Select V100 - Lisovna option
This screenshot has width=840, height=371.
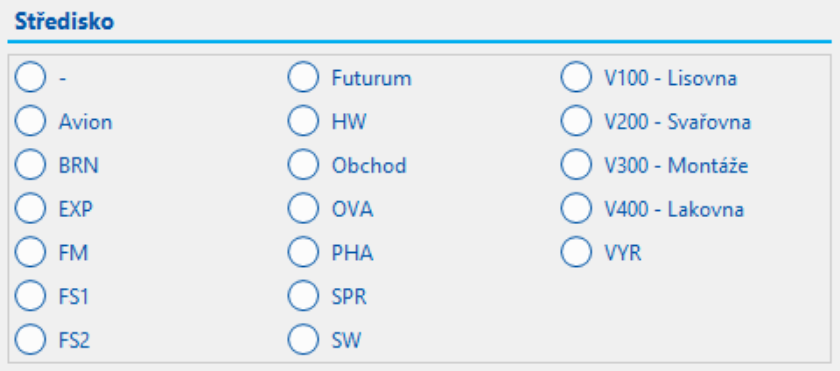[576, 77]
